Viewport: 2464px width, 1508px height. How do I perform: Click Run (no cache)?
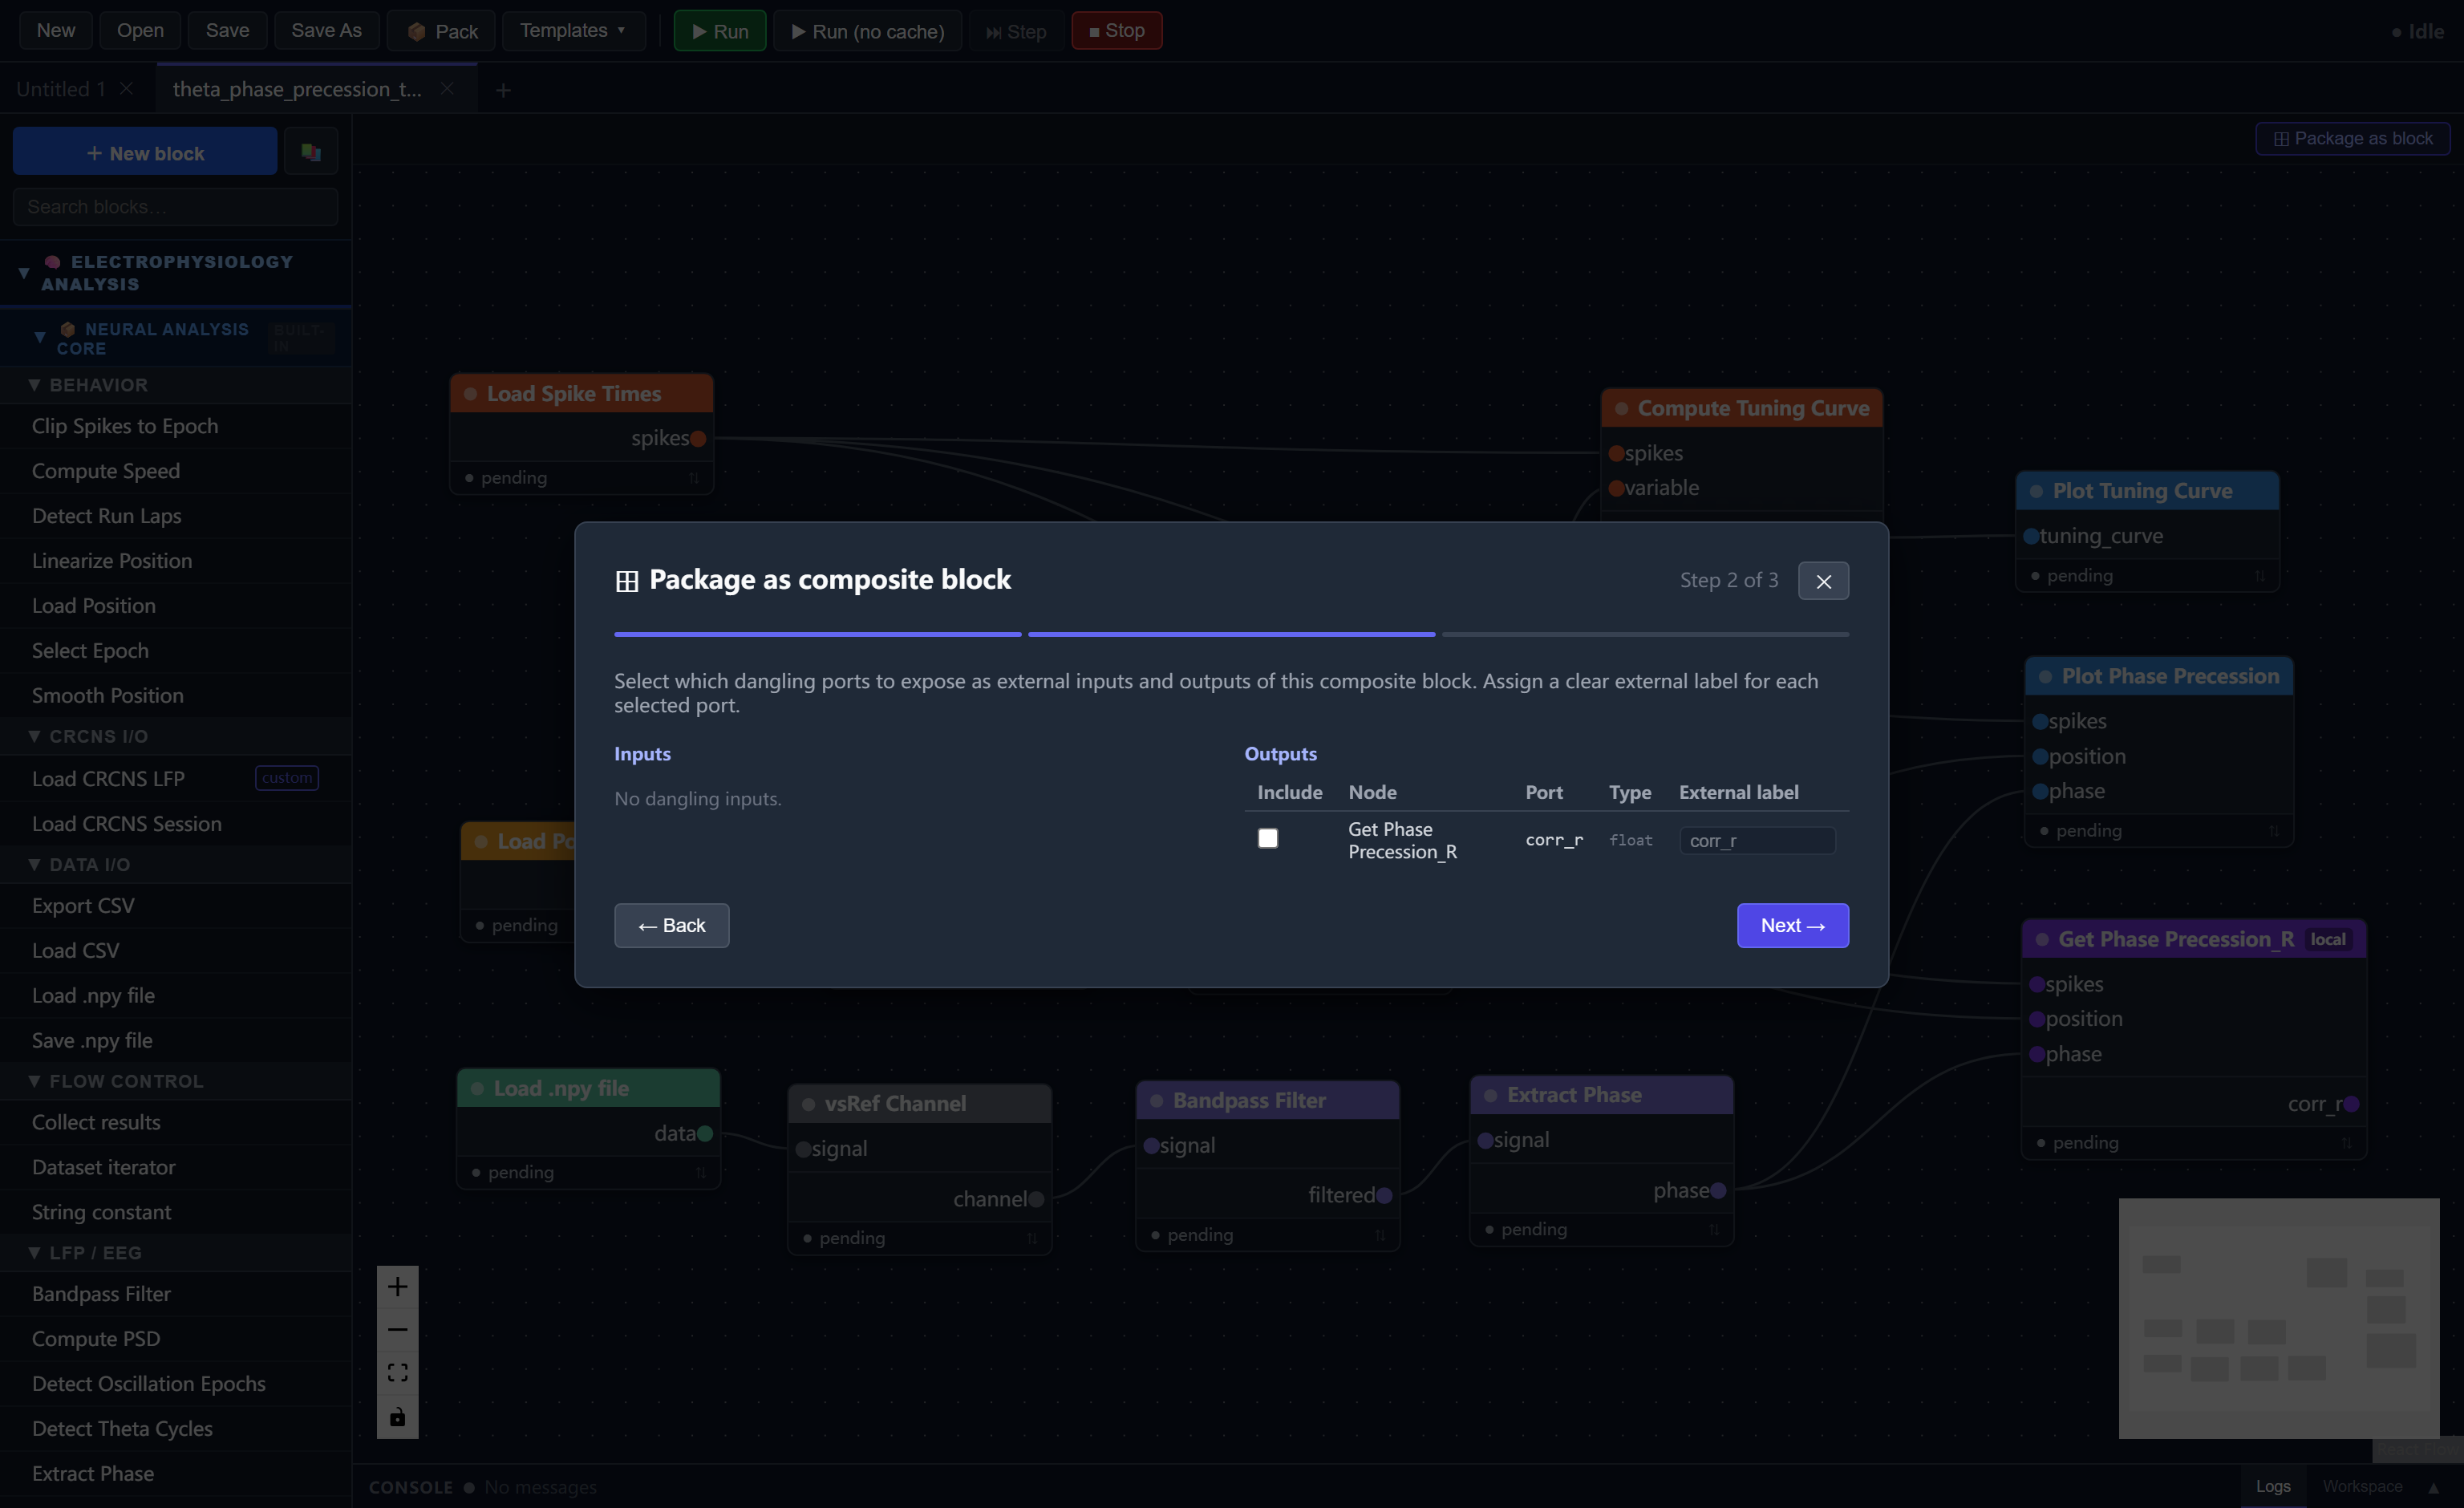pos(867,31)
